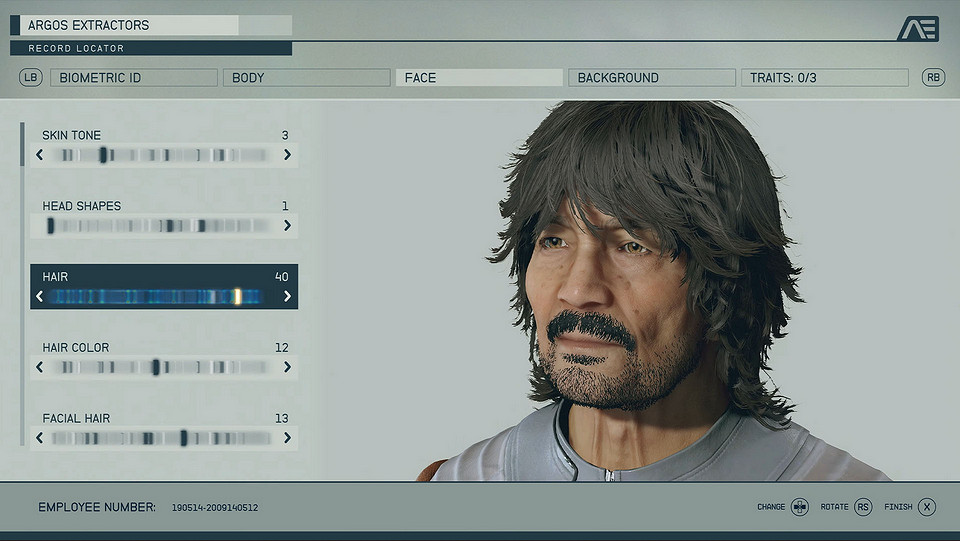Viewport: 960px width, 541px height.
Task: Advance Head Shapes with the right arrow
Action: point(288,226)
